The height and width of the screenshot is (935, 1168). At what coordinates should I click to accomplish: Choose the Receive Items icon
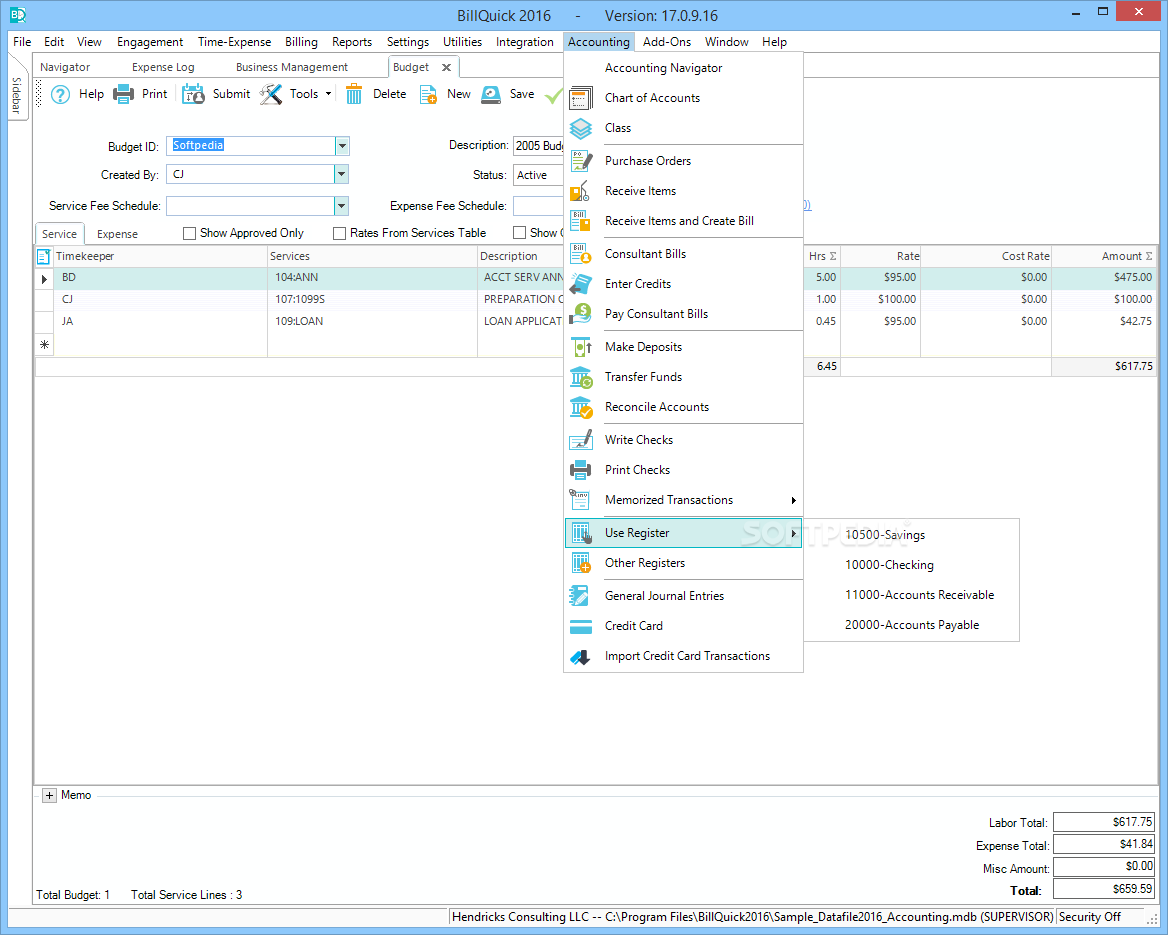click(580, 191)
